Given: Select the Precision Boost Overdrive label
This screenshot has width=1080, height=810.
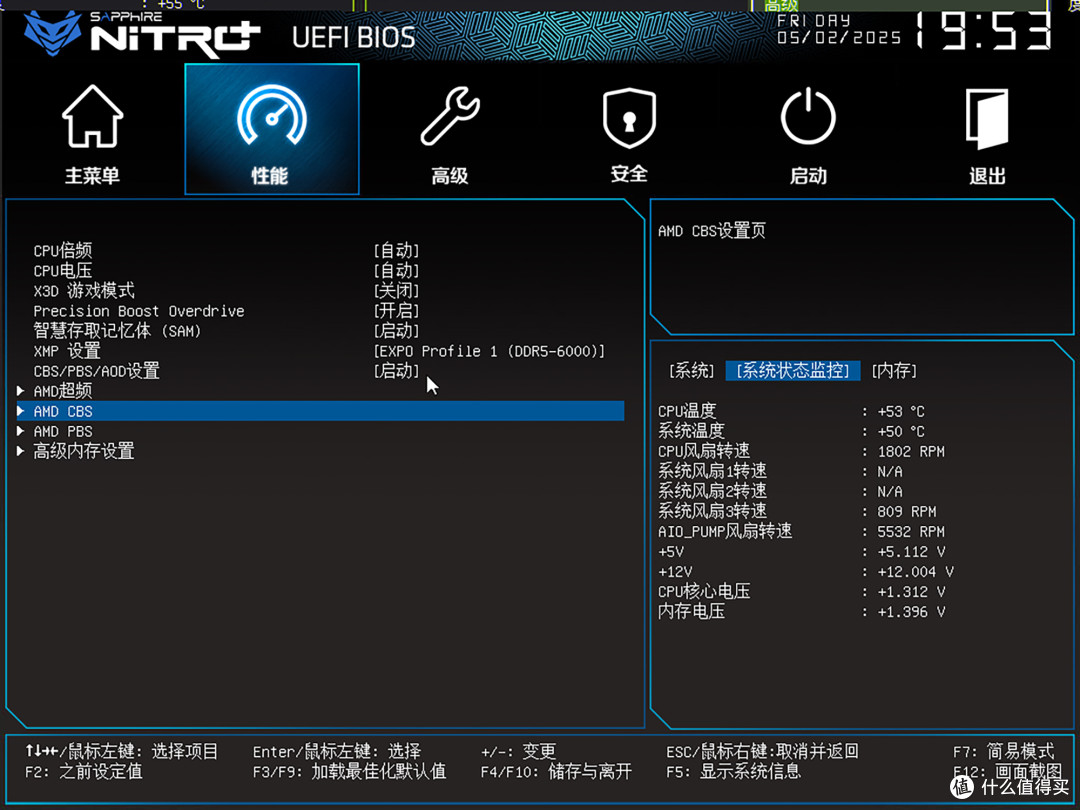Looking at the screenshot, I should point(139,311).
